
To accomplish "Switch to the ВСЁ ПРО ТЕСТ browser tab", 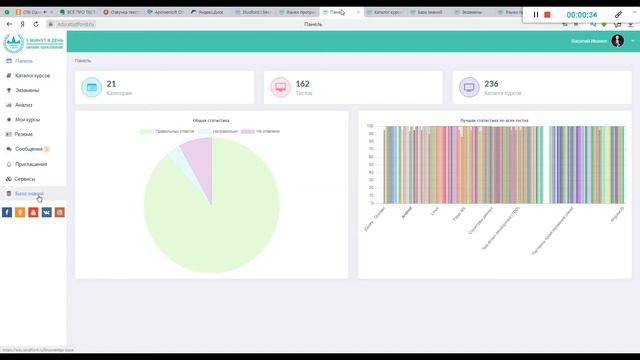I will 77,12.
